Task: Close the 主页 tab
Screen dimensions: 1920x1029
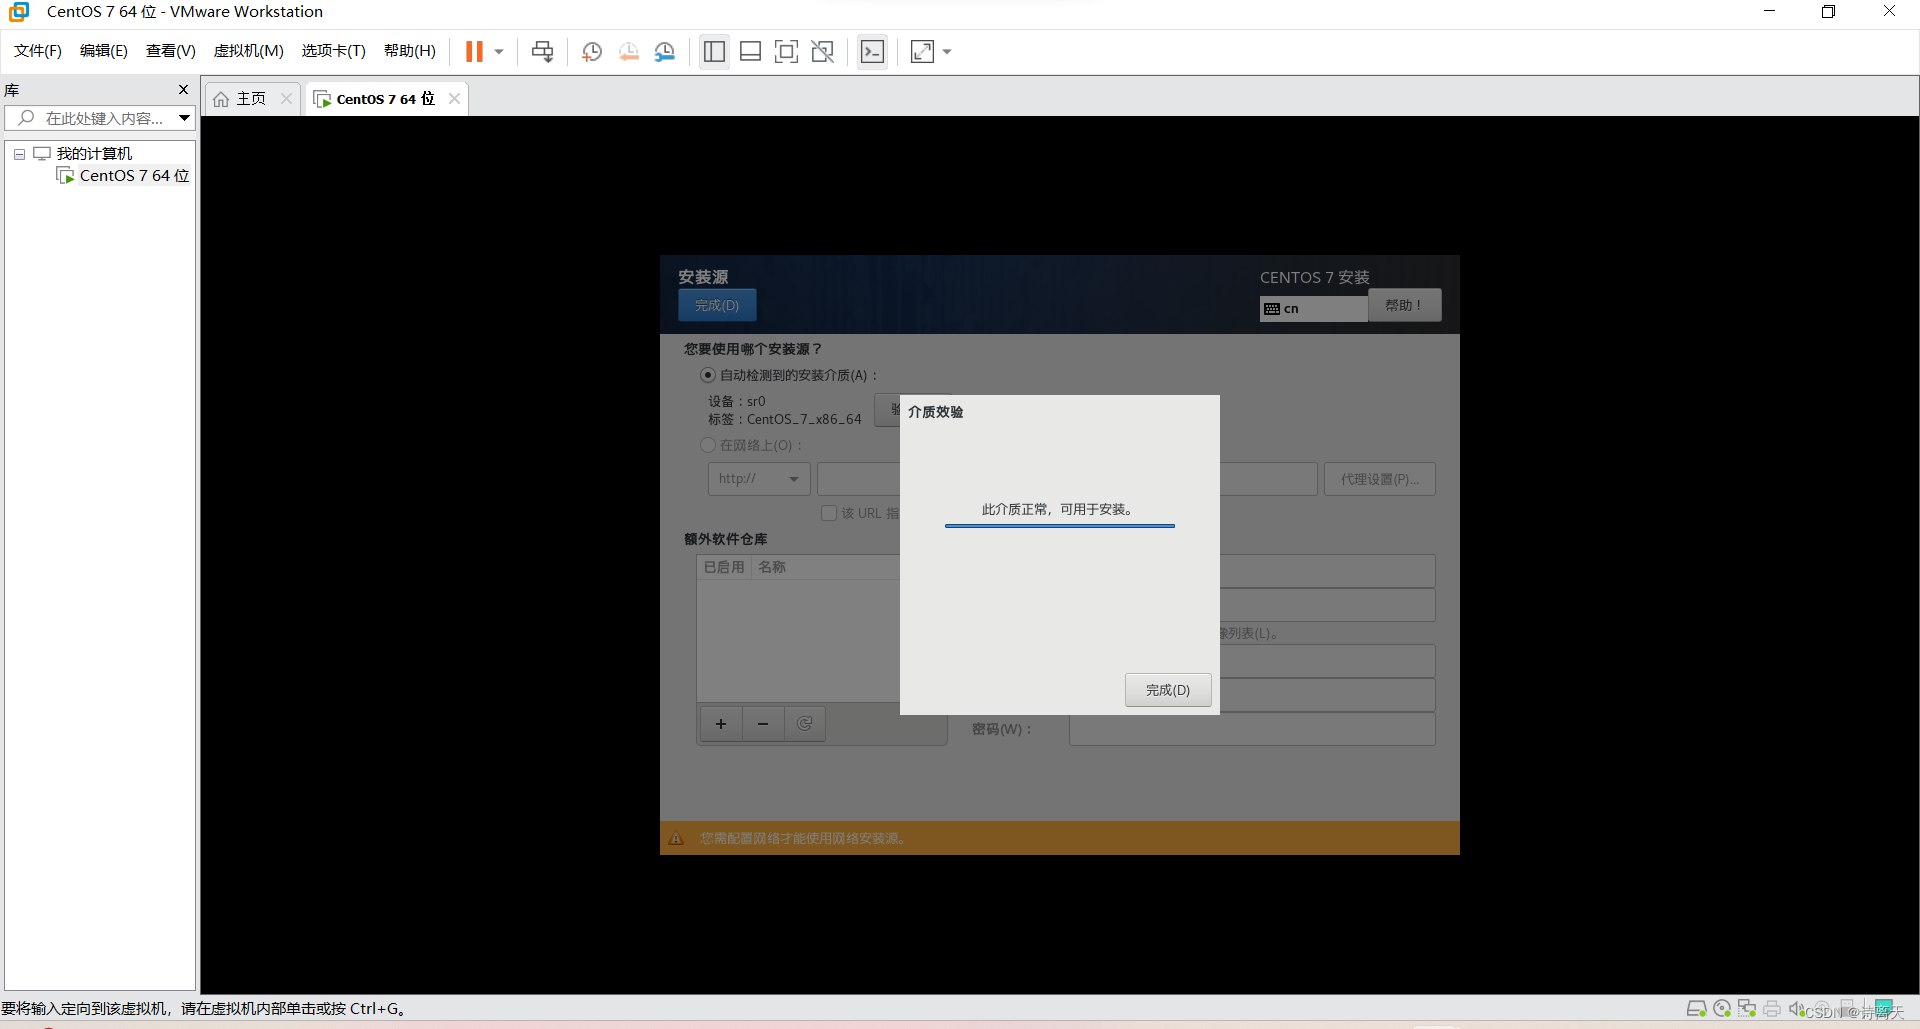Action: [x=286, y=98]
